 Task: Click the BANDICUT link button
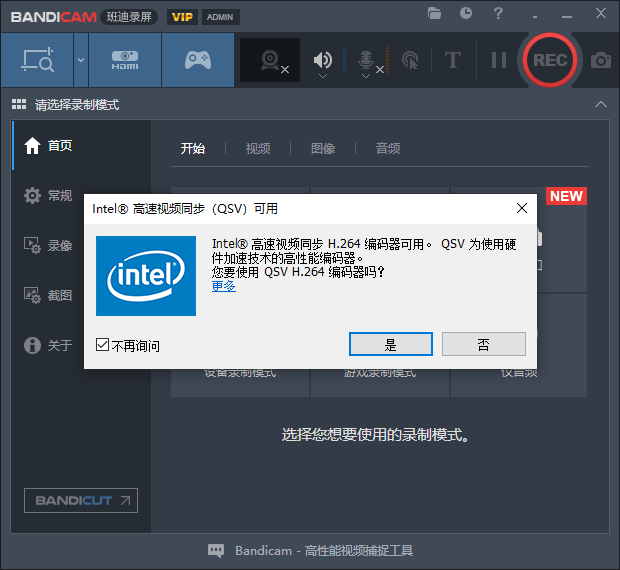tap(81, 500)
